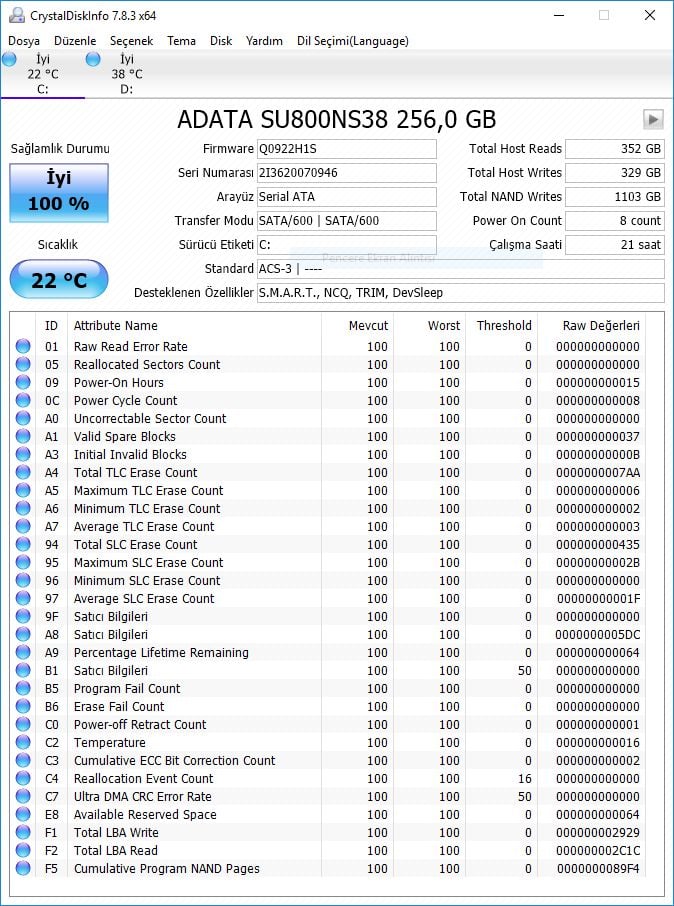Click the status icon for Power-On Hours
This screenshot has height=906, width=674.
(23, 382)
